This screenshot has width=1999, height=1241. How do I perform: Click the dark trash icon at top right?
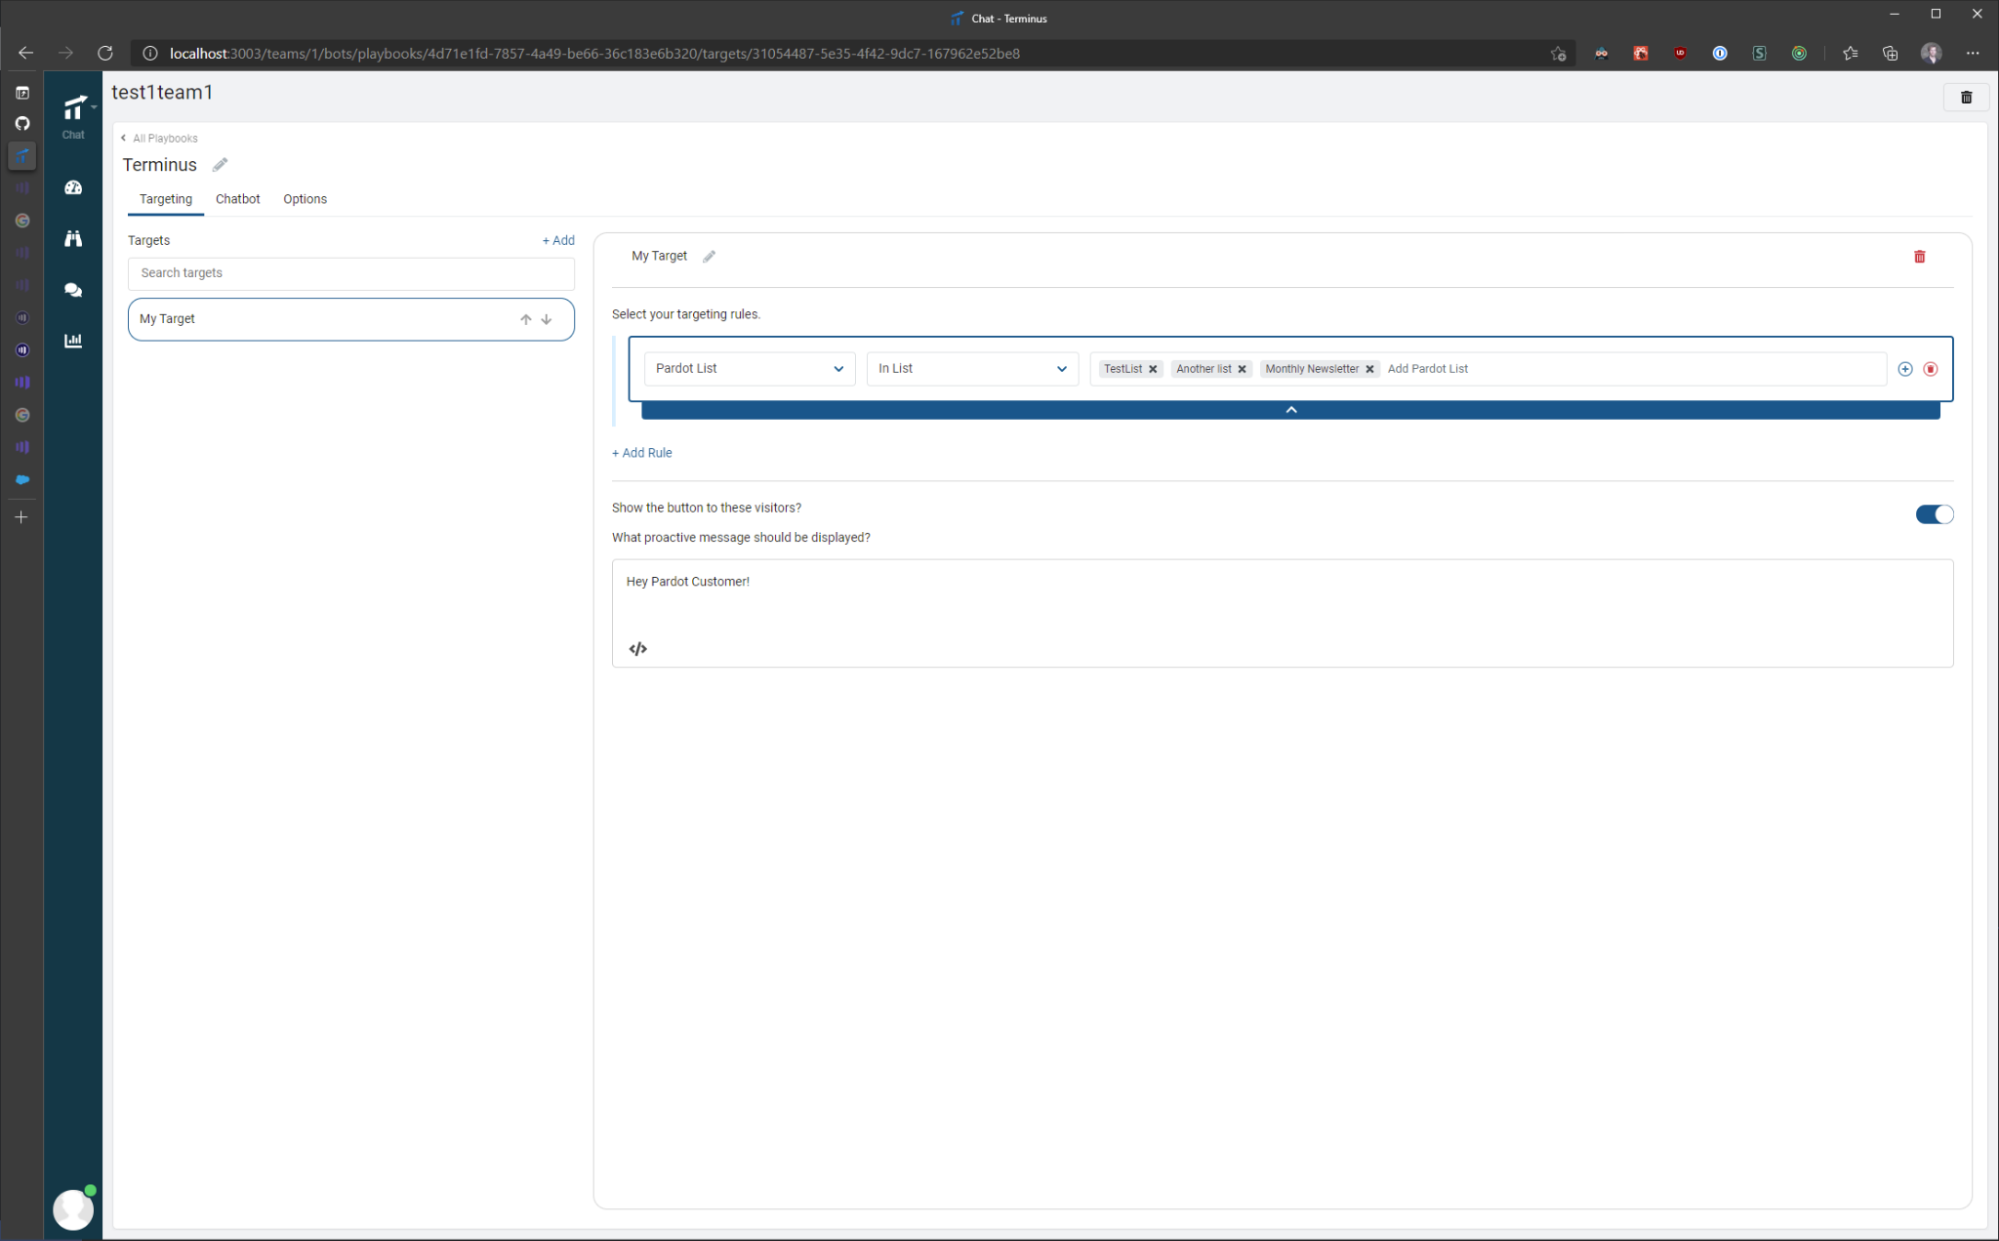(x=1966, y=97)
